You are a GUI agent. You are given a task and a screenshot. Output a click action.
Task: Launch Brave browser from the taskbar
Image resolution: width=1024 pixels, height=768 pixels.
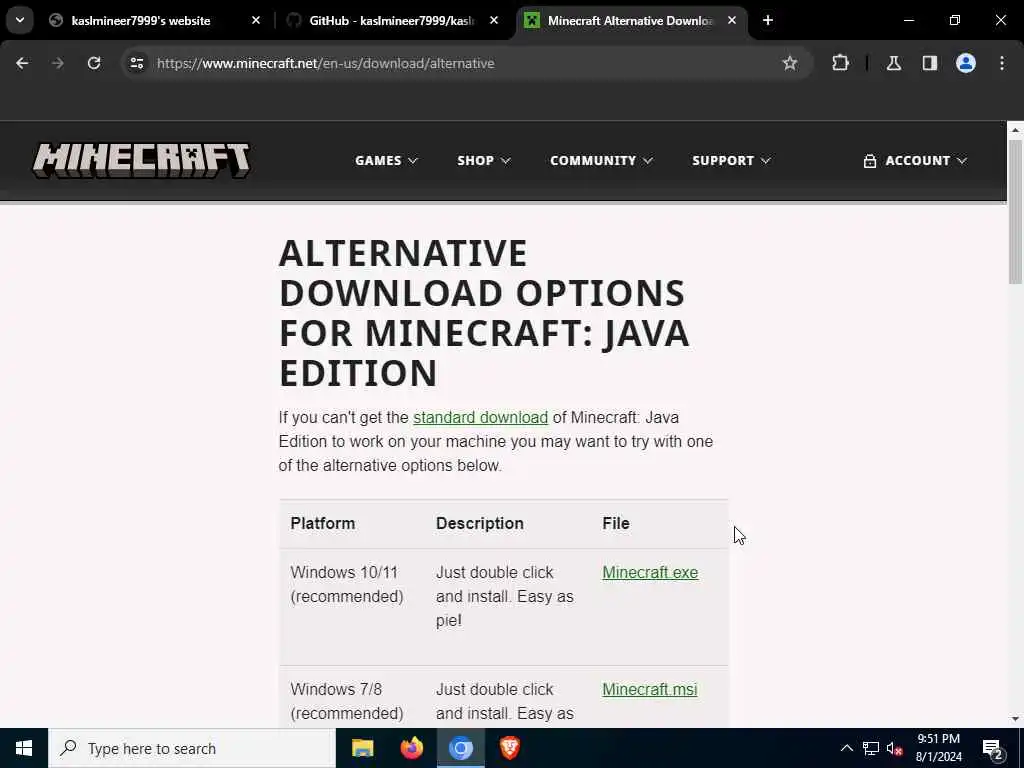point(509,748)
